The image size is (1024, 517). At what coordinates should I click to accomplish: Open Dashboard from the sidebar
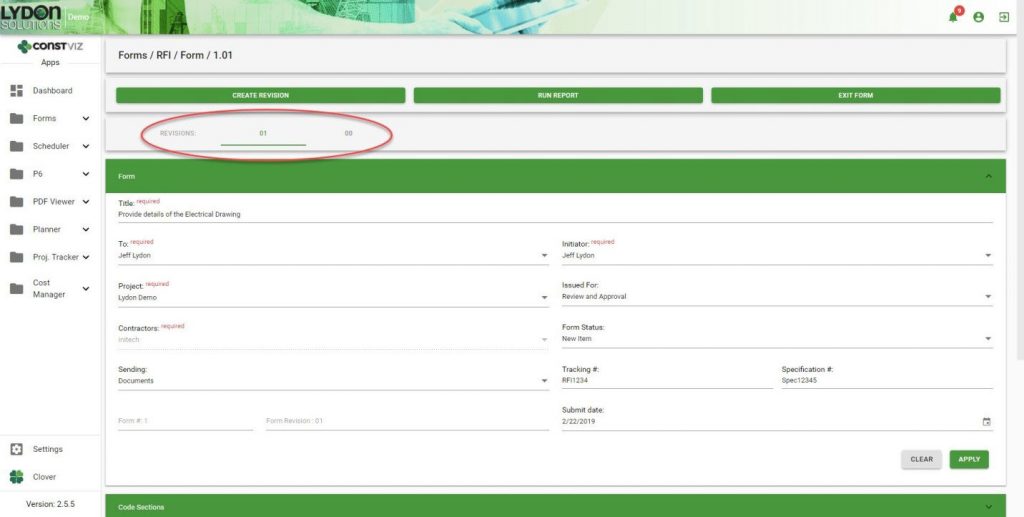coord(52,91)
